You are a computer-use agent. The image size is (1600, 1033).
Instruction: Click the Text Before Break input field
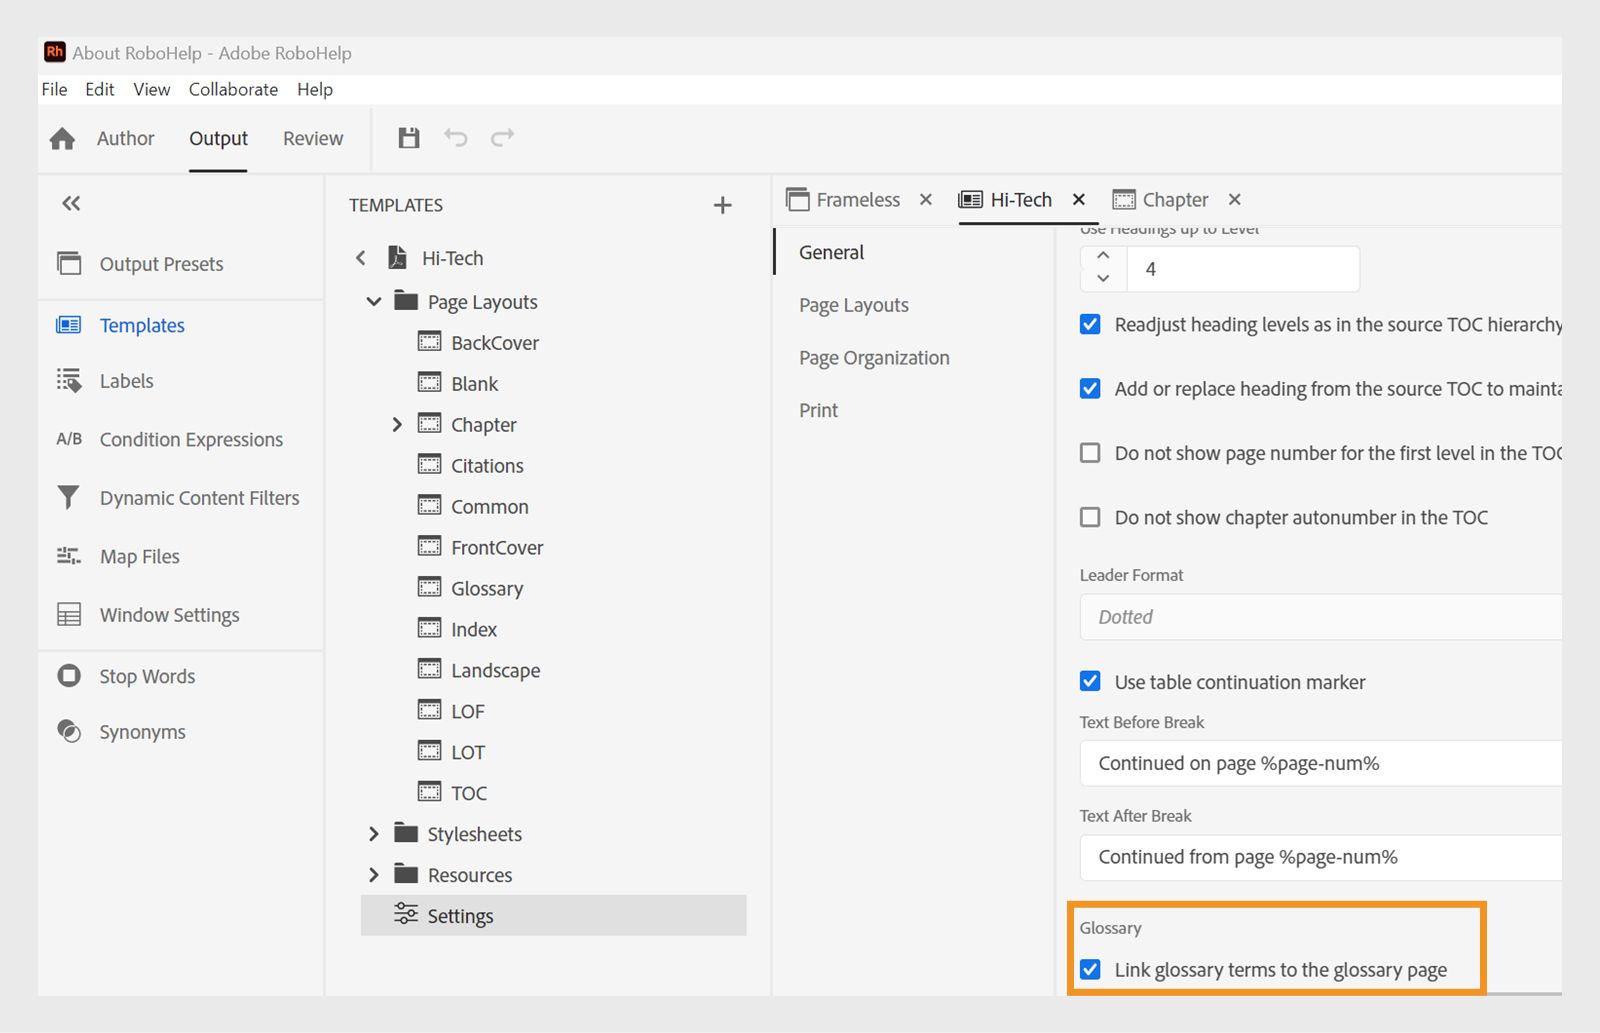(1320, 763)
